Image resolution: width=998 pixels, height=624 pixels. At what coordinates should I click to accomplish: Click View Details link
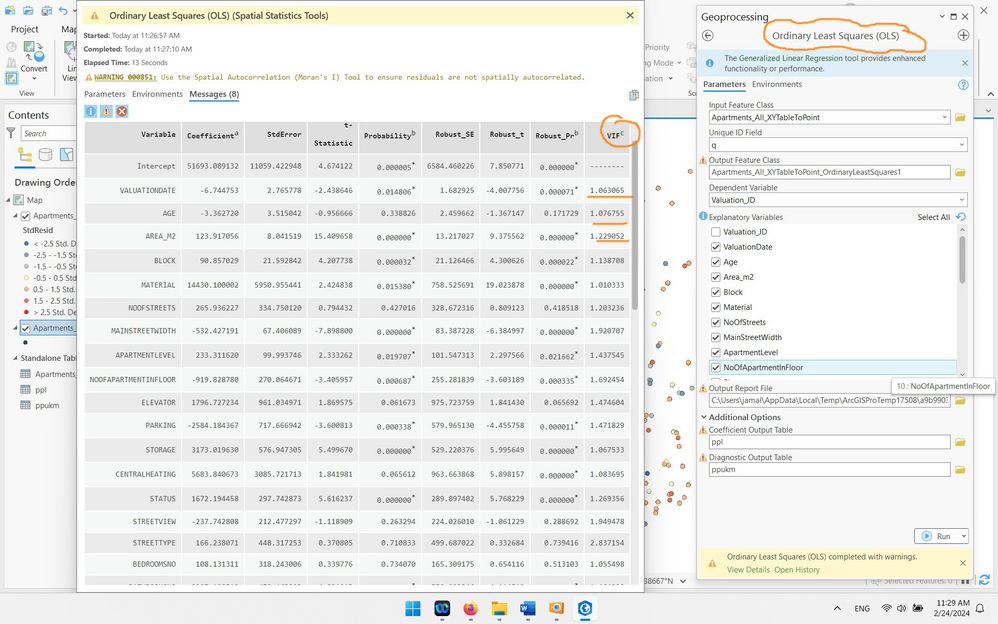click(748, 570)
